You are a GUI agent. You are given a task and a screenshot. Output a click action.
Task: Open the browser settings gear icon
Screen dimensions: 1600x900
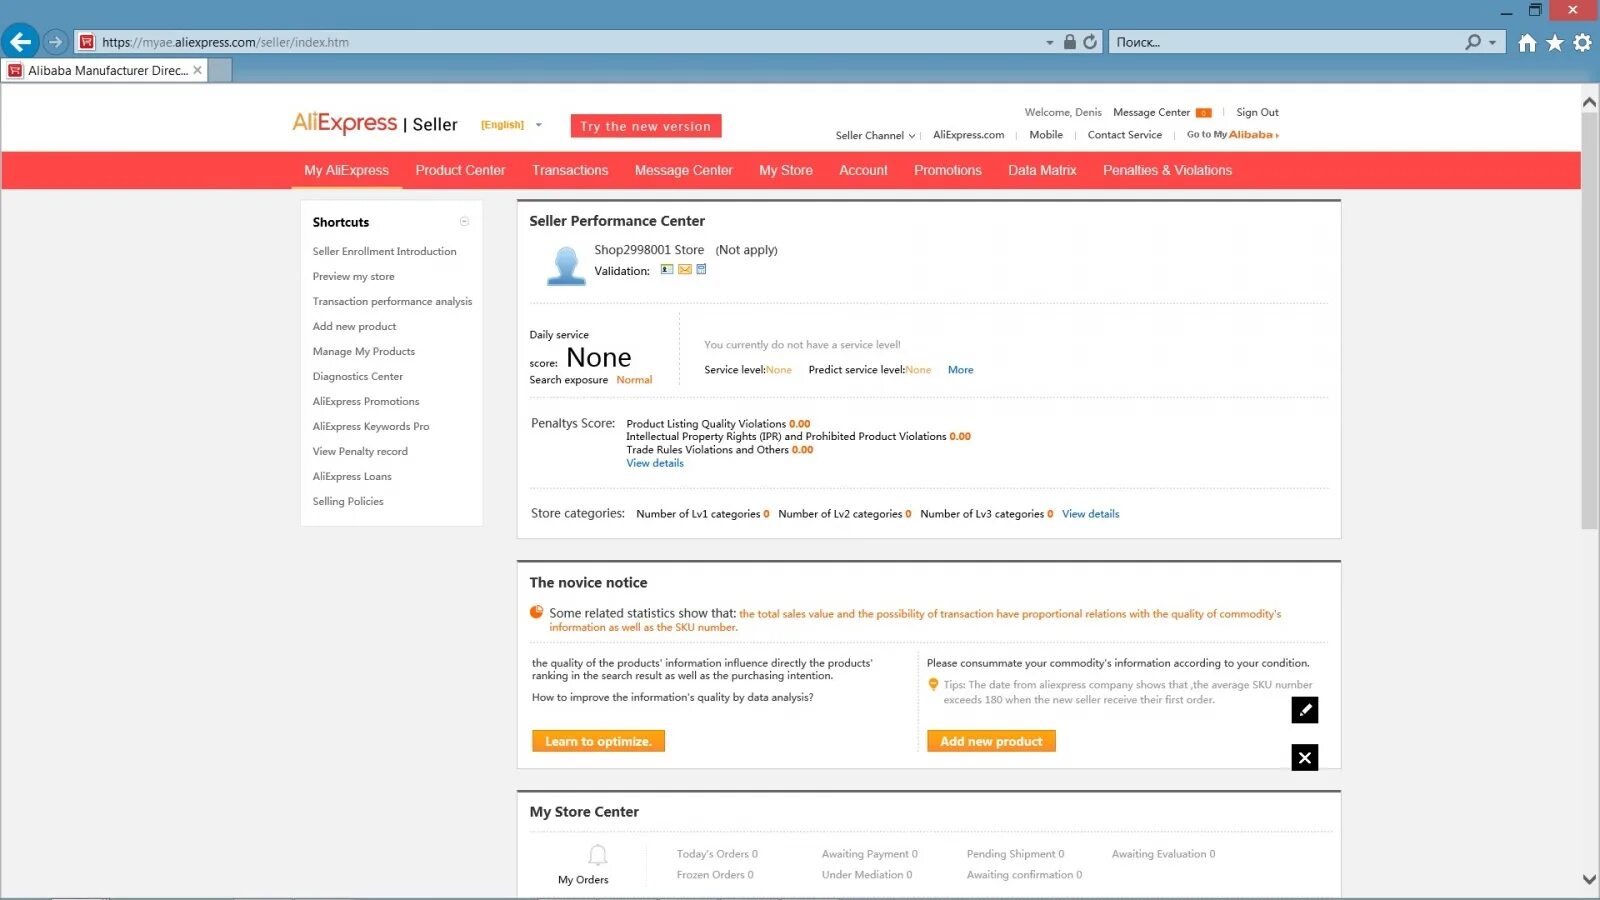[1582, 42]
